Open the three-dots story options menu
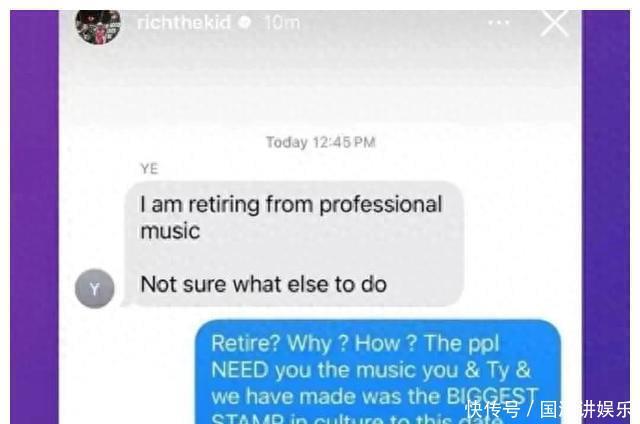Screen dimensions: 640x424 coord(499,22)
